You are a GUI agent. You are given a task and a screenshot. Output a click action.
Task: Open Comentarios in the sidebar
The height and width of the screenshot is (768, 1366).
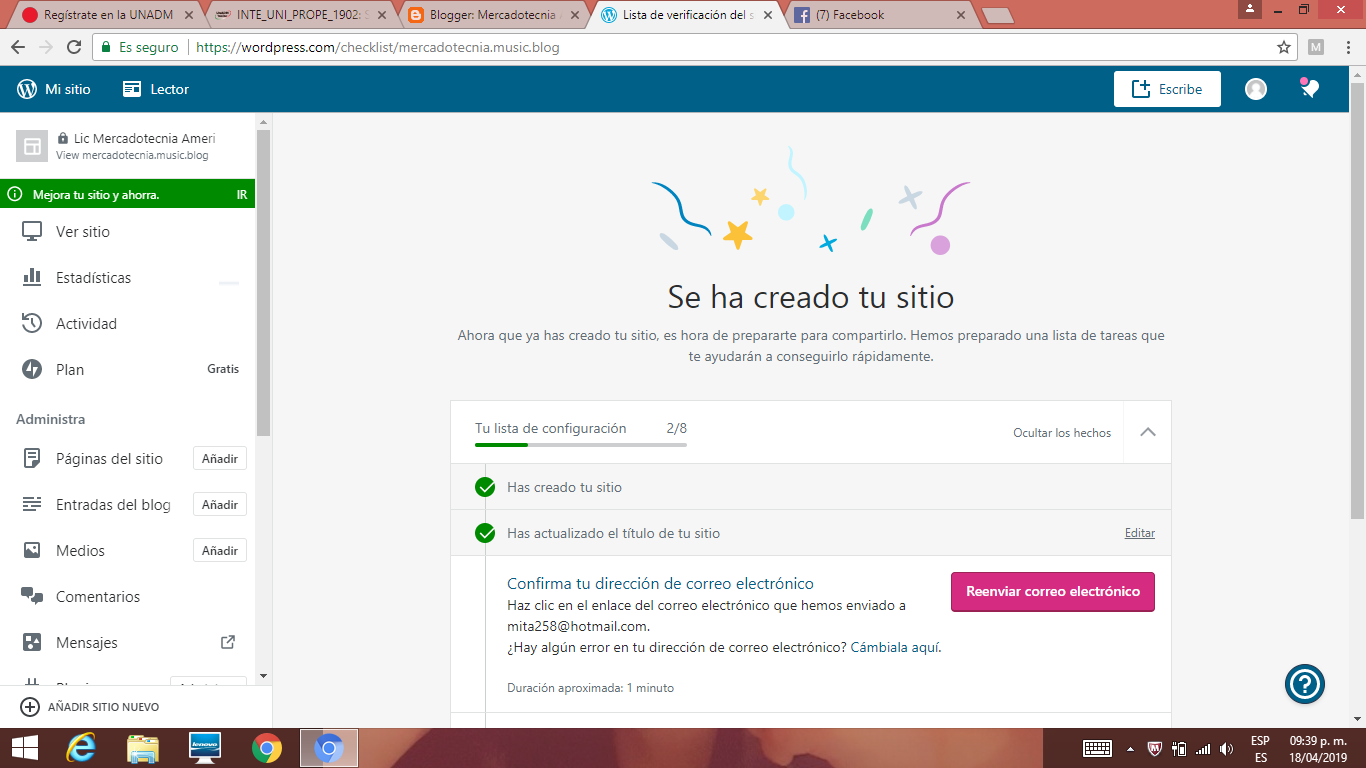point(98,597)
